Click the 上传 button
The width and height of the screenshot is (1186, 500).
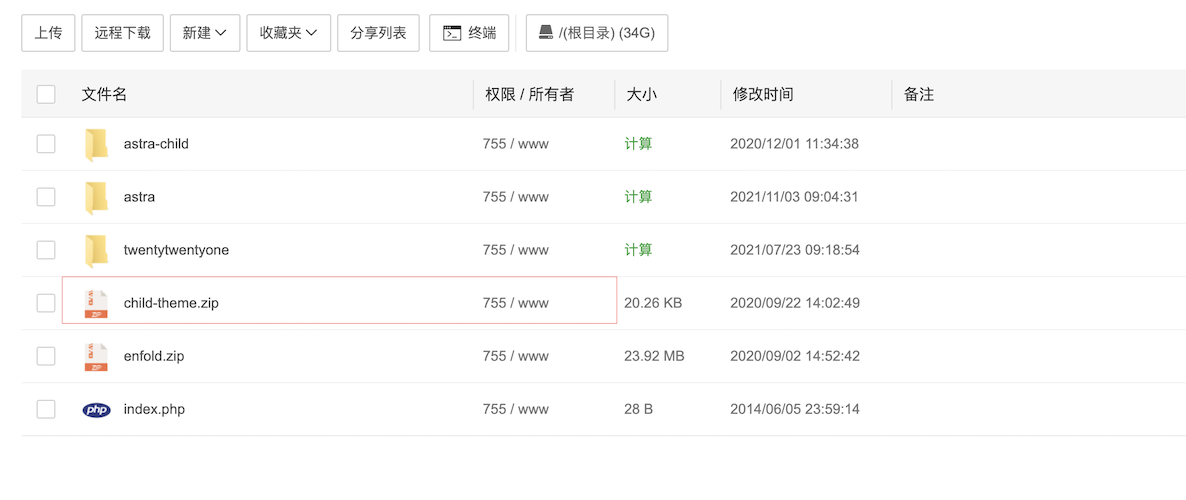[x=48, y=33]
